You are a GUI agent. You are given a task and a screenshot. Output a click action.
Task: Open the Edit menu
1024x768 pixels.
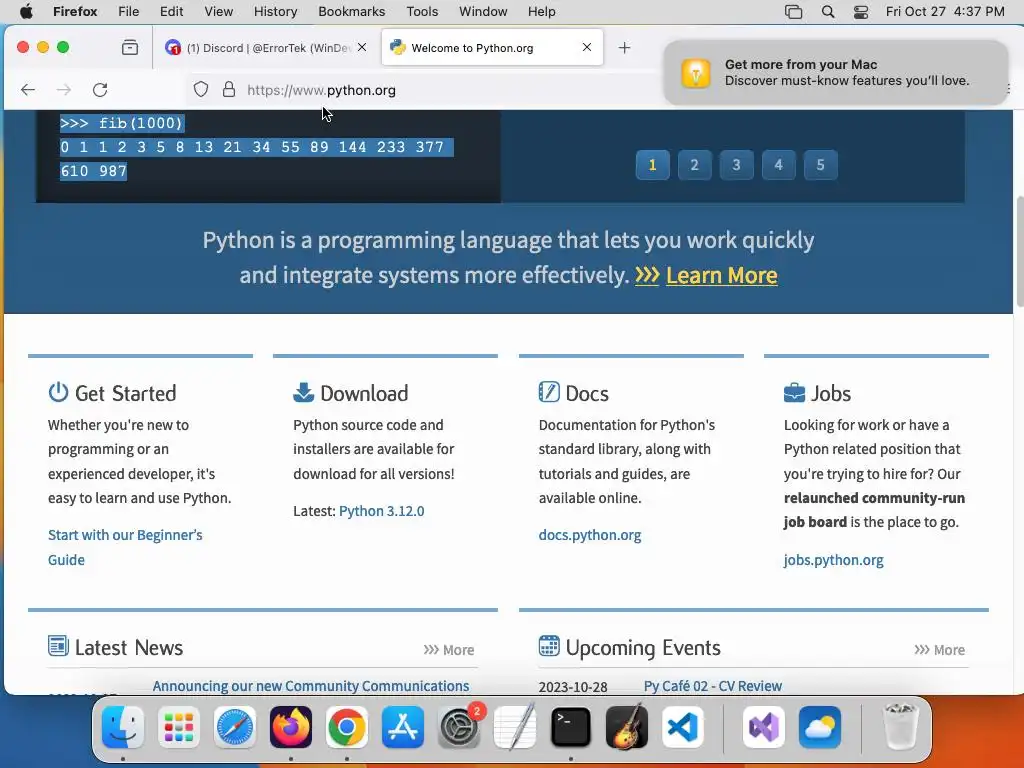[172, 11]
